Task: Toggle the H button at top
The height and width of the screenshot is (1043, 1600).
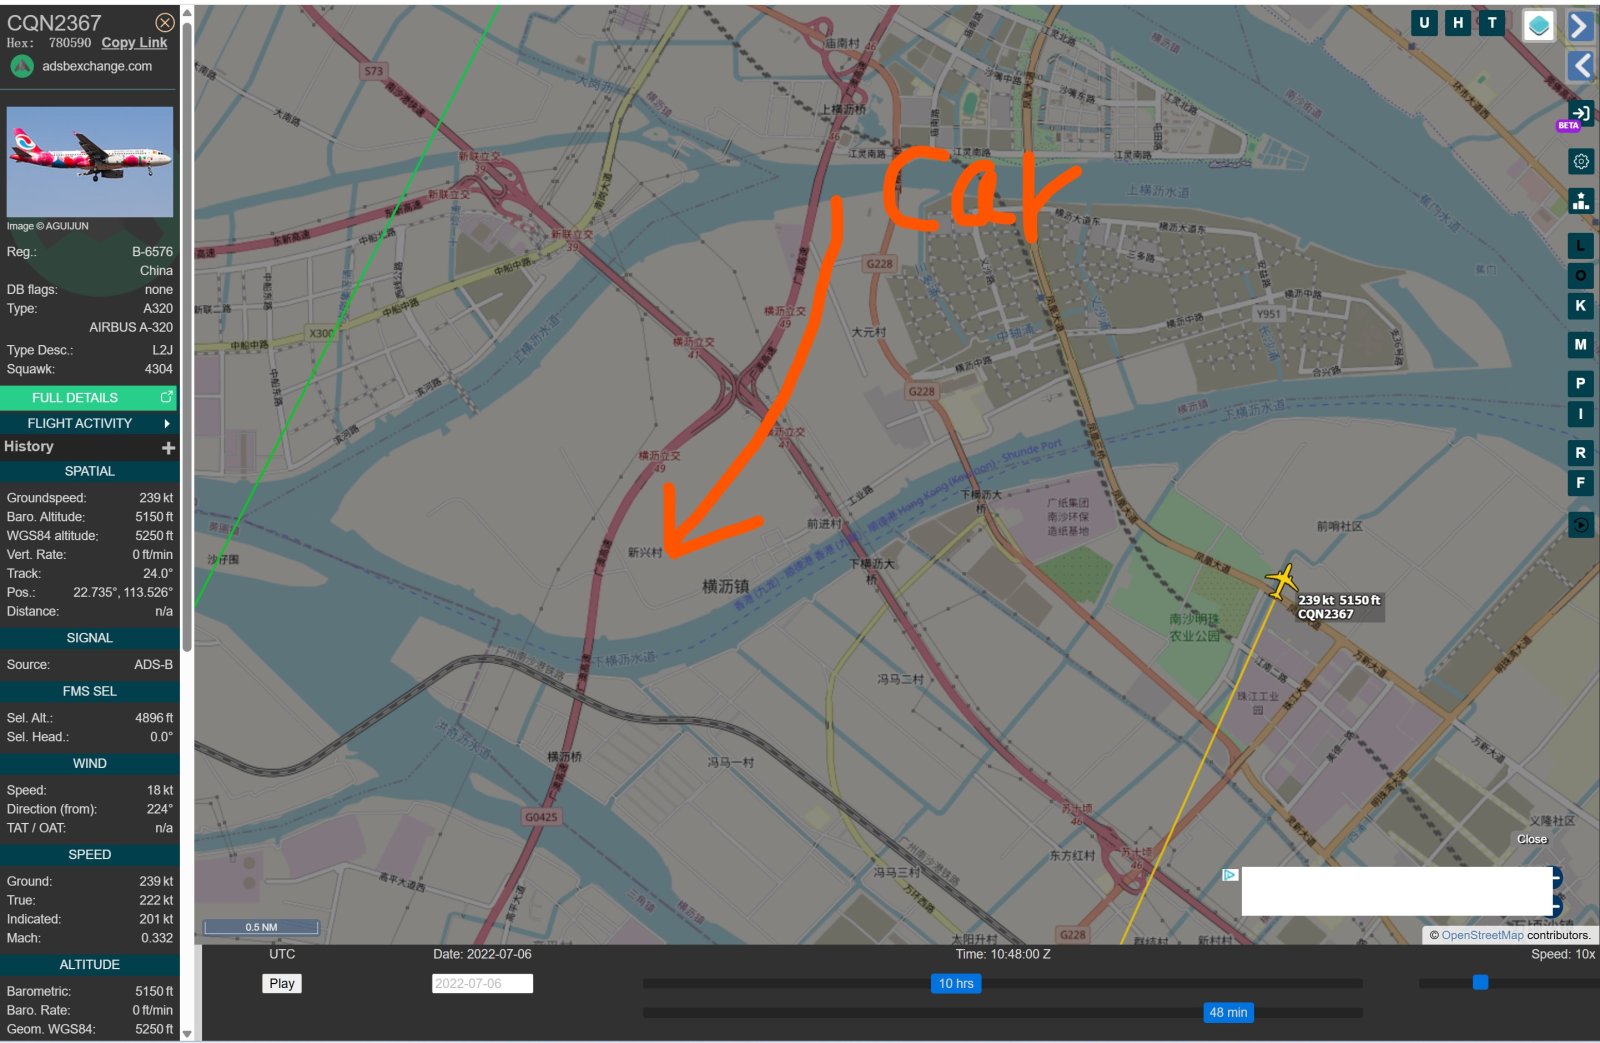Action: [1458, 22]
